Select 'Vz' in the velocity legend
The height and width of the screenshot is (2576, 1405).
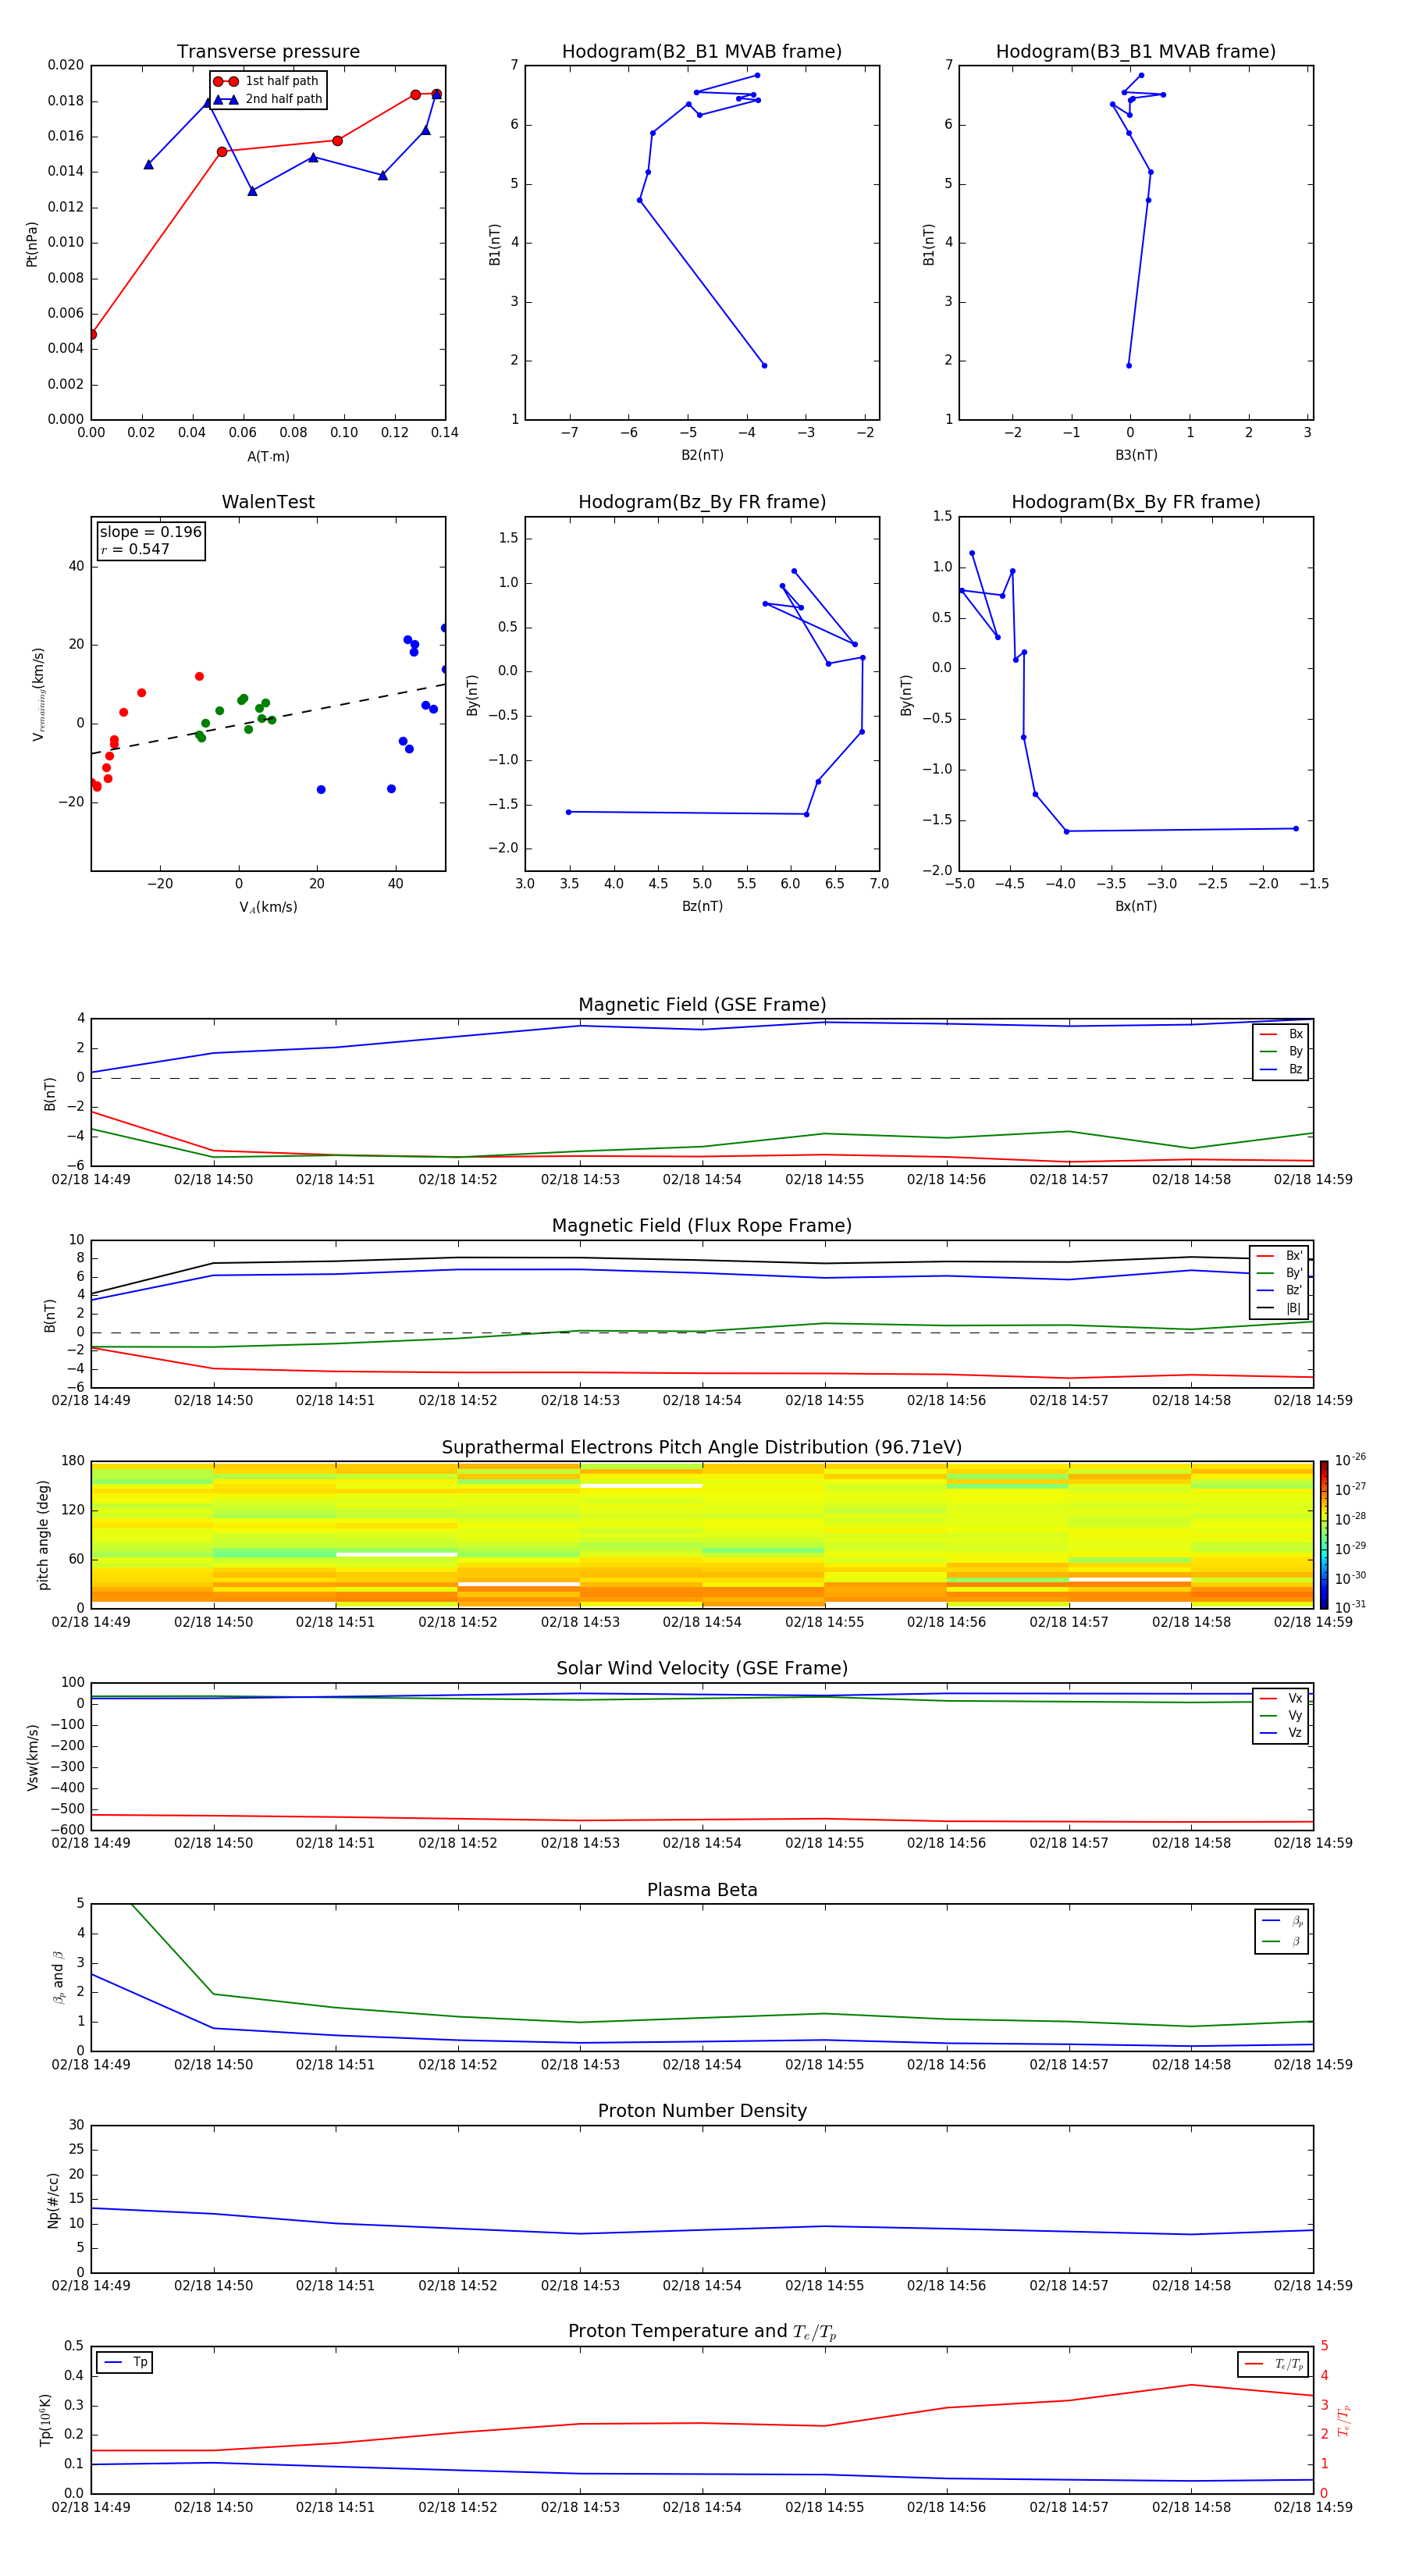pos(1281,1733)
